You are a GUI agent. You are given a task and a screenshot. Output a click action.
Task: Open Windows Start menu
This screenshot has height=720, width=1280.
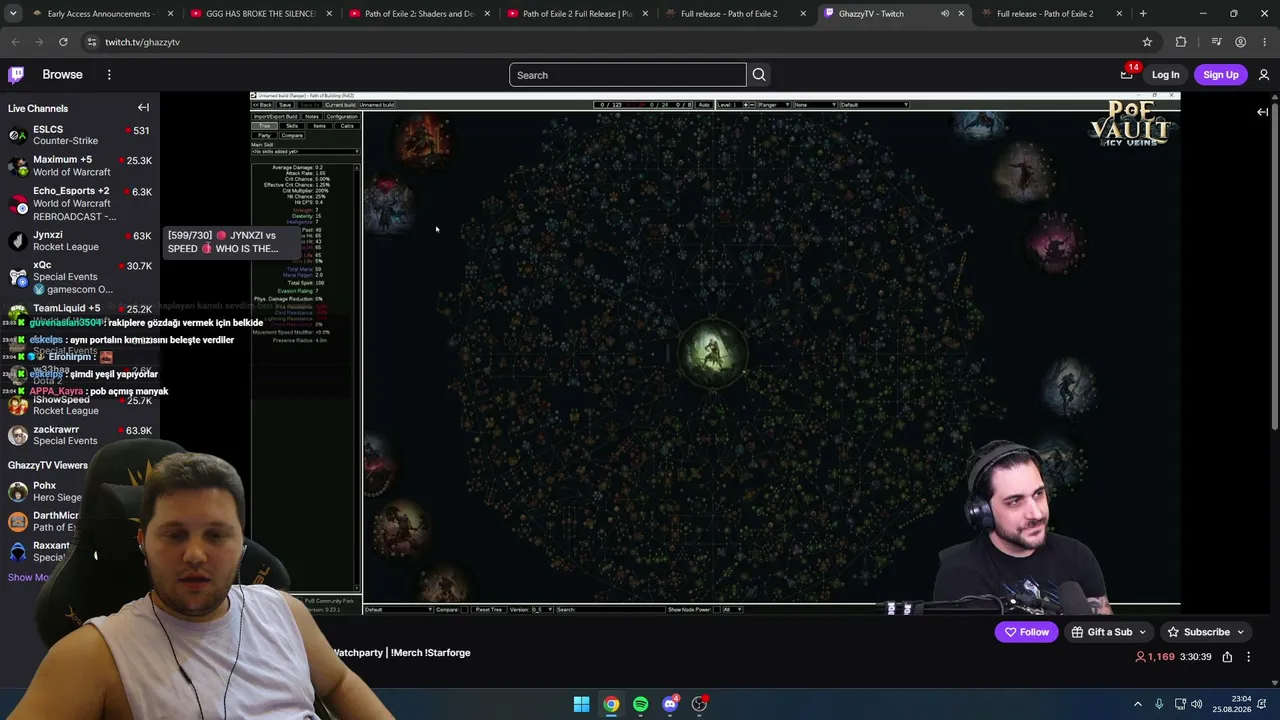pyautogui.click(x=581, y=704)
